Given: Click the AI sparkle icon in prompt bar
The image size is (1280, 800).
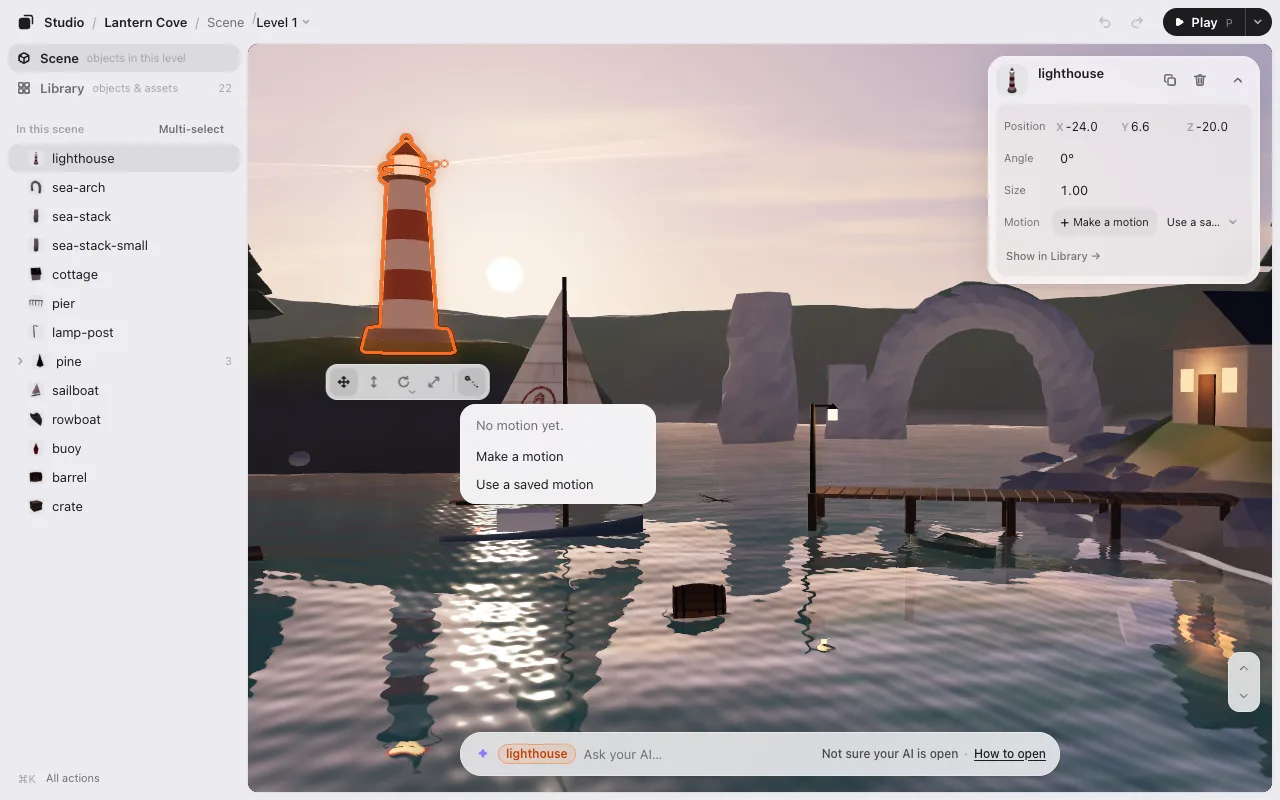Looking at the screenshot, I should pyautogui.click(x=483, y=754).
